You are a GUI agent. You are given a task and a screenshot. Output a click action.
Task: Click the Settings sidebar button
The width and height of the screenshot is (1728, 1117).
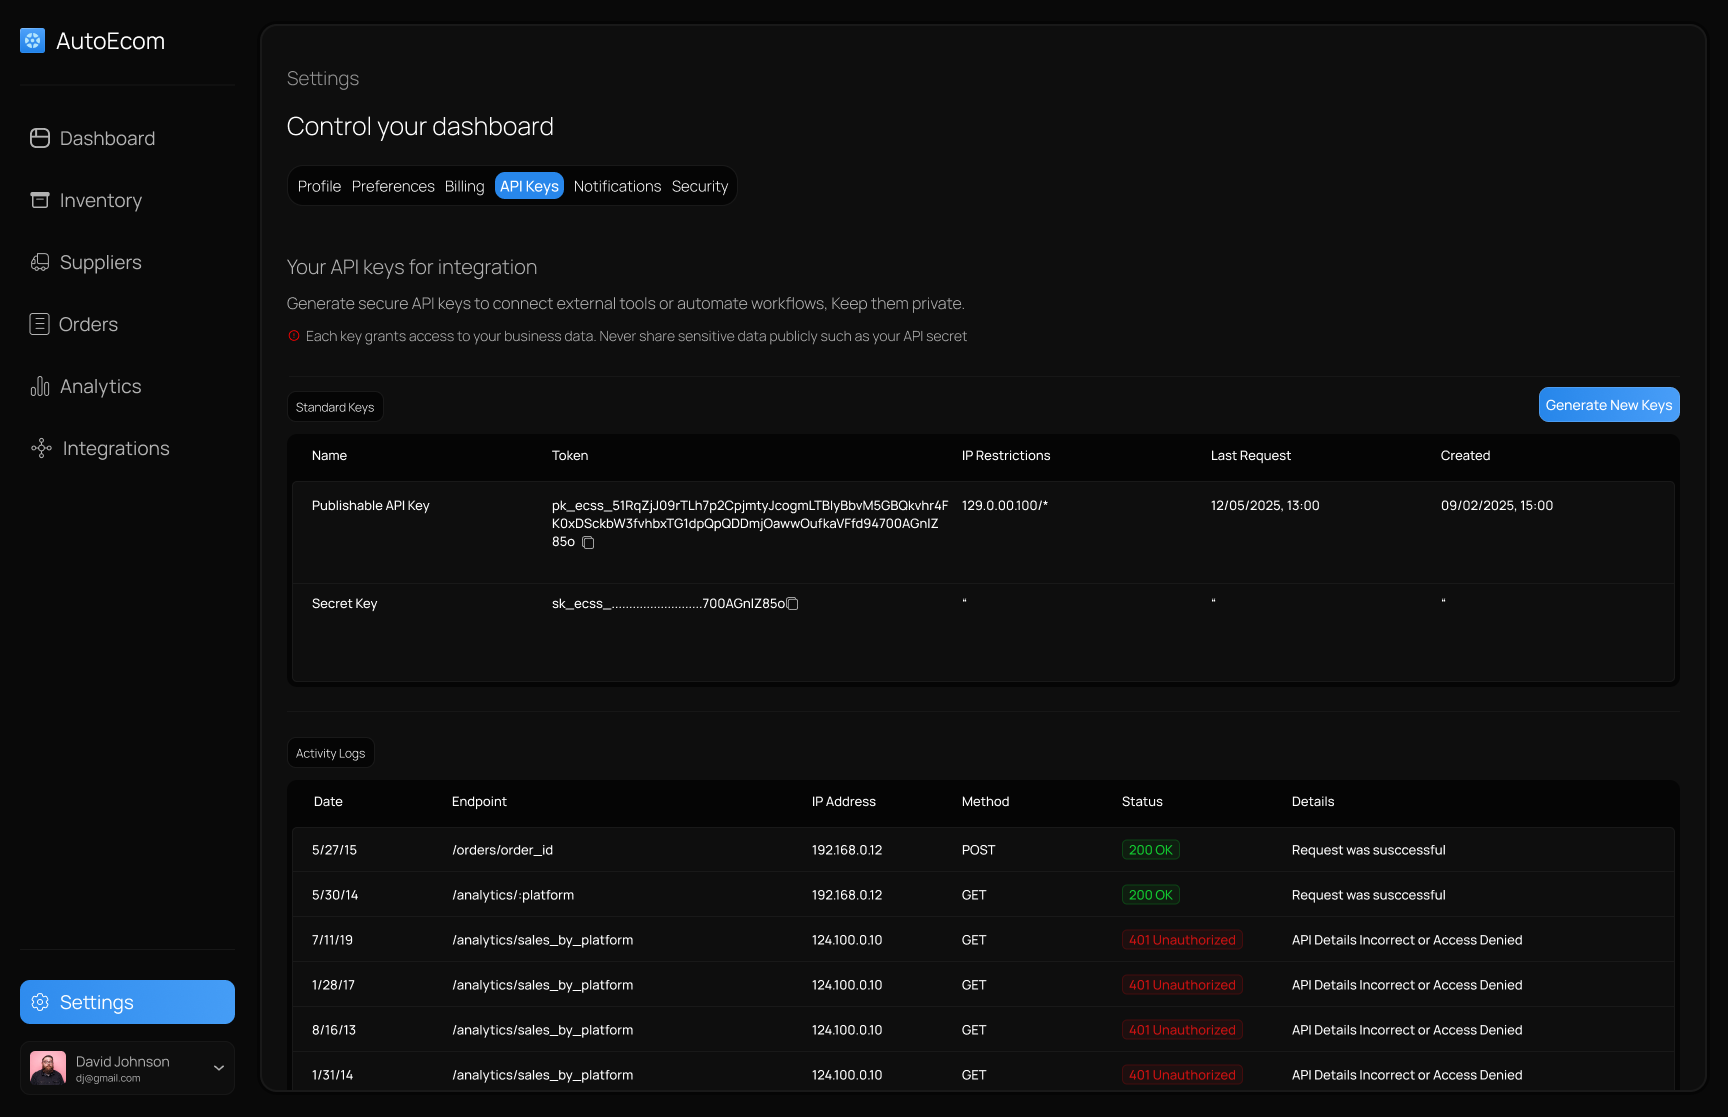127,1002
